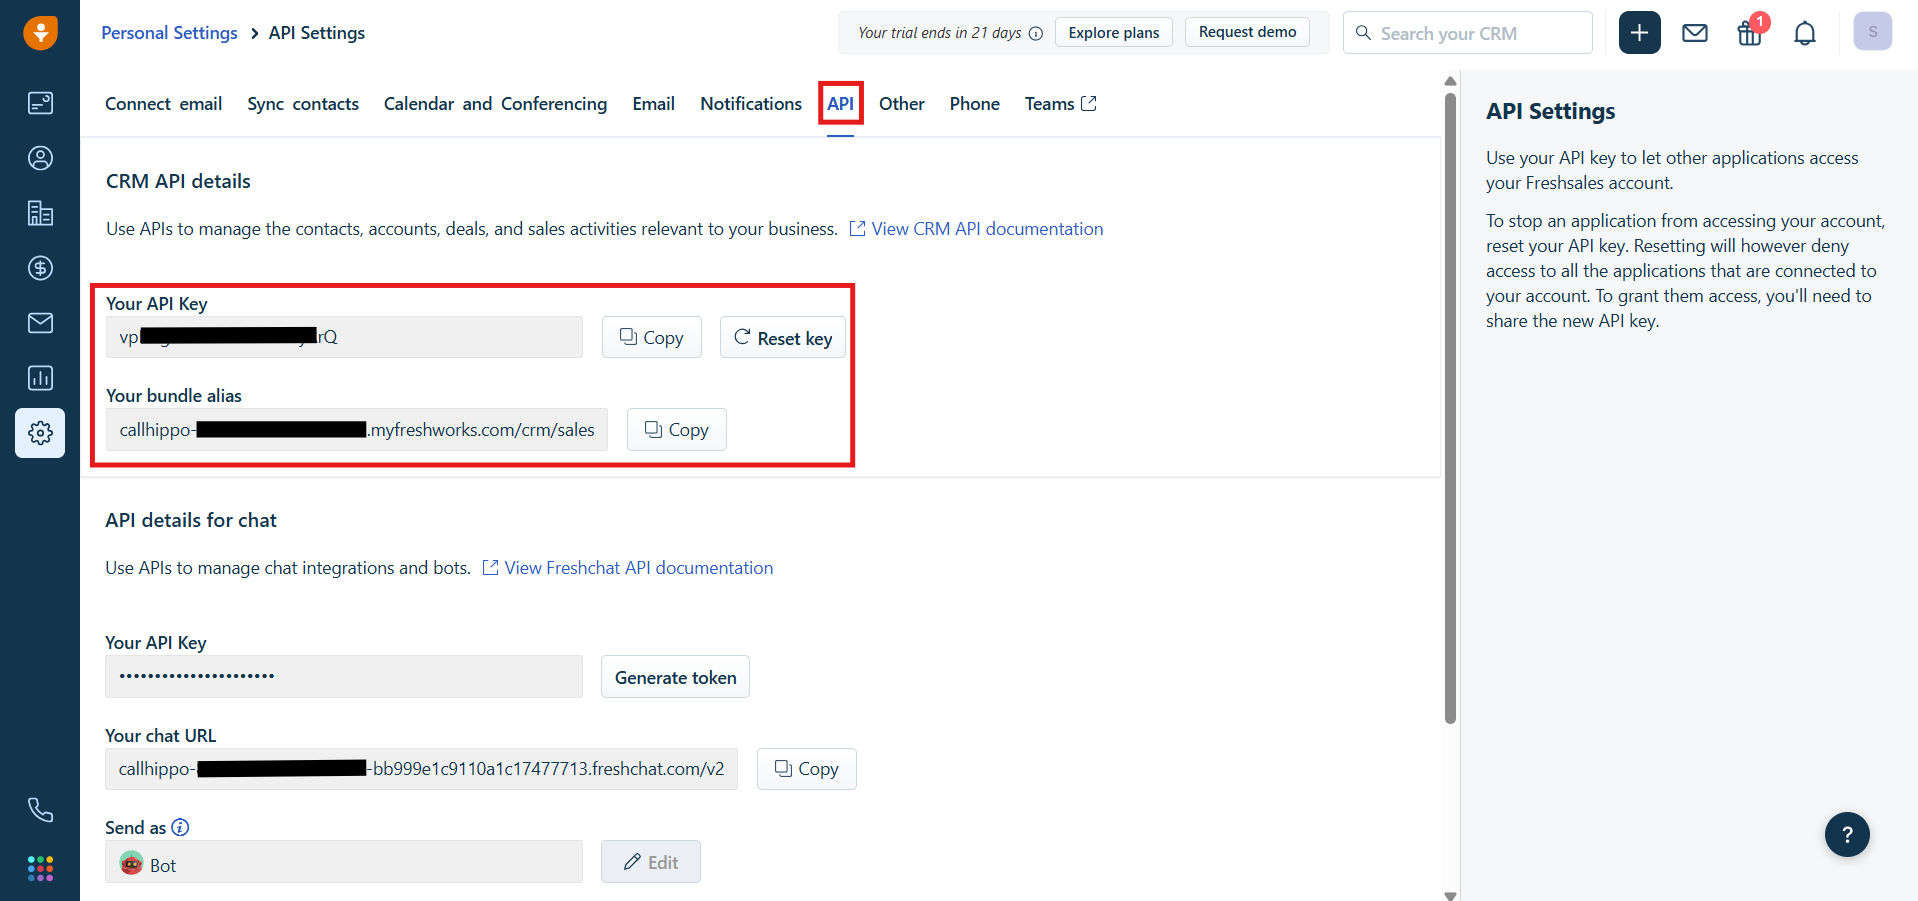Copy the CRM API key
This screenshot has height=901, width=1918.
pos(652,337)
